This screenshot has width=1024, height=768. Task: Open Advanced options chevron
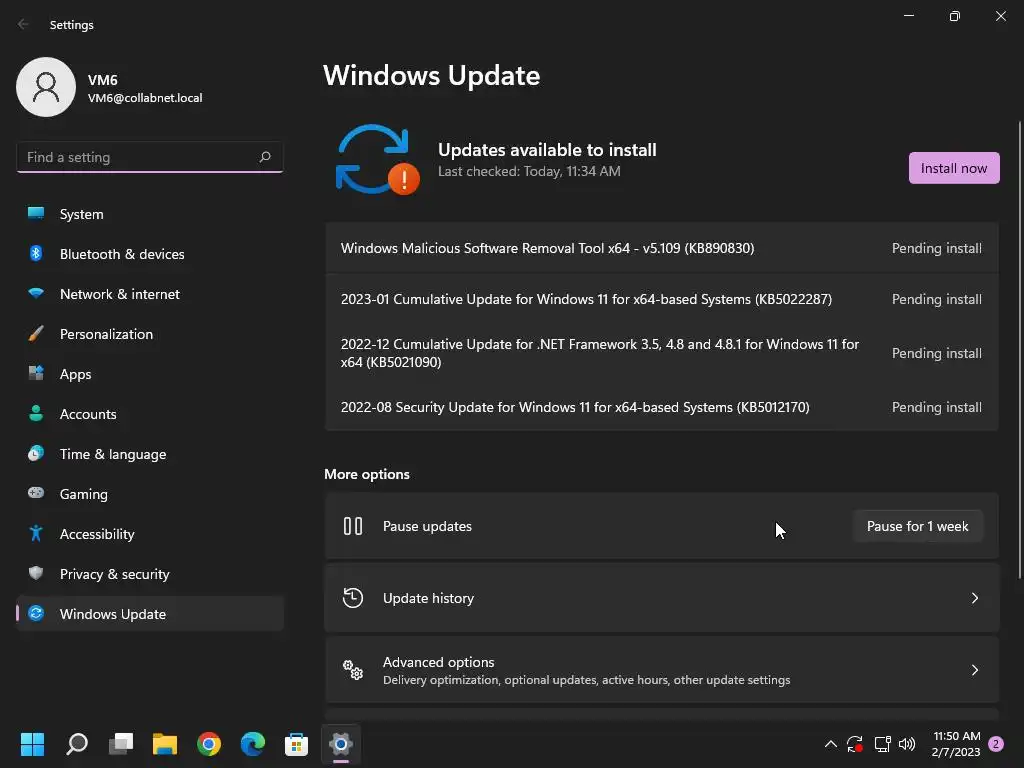click(x=974, y=670)
